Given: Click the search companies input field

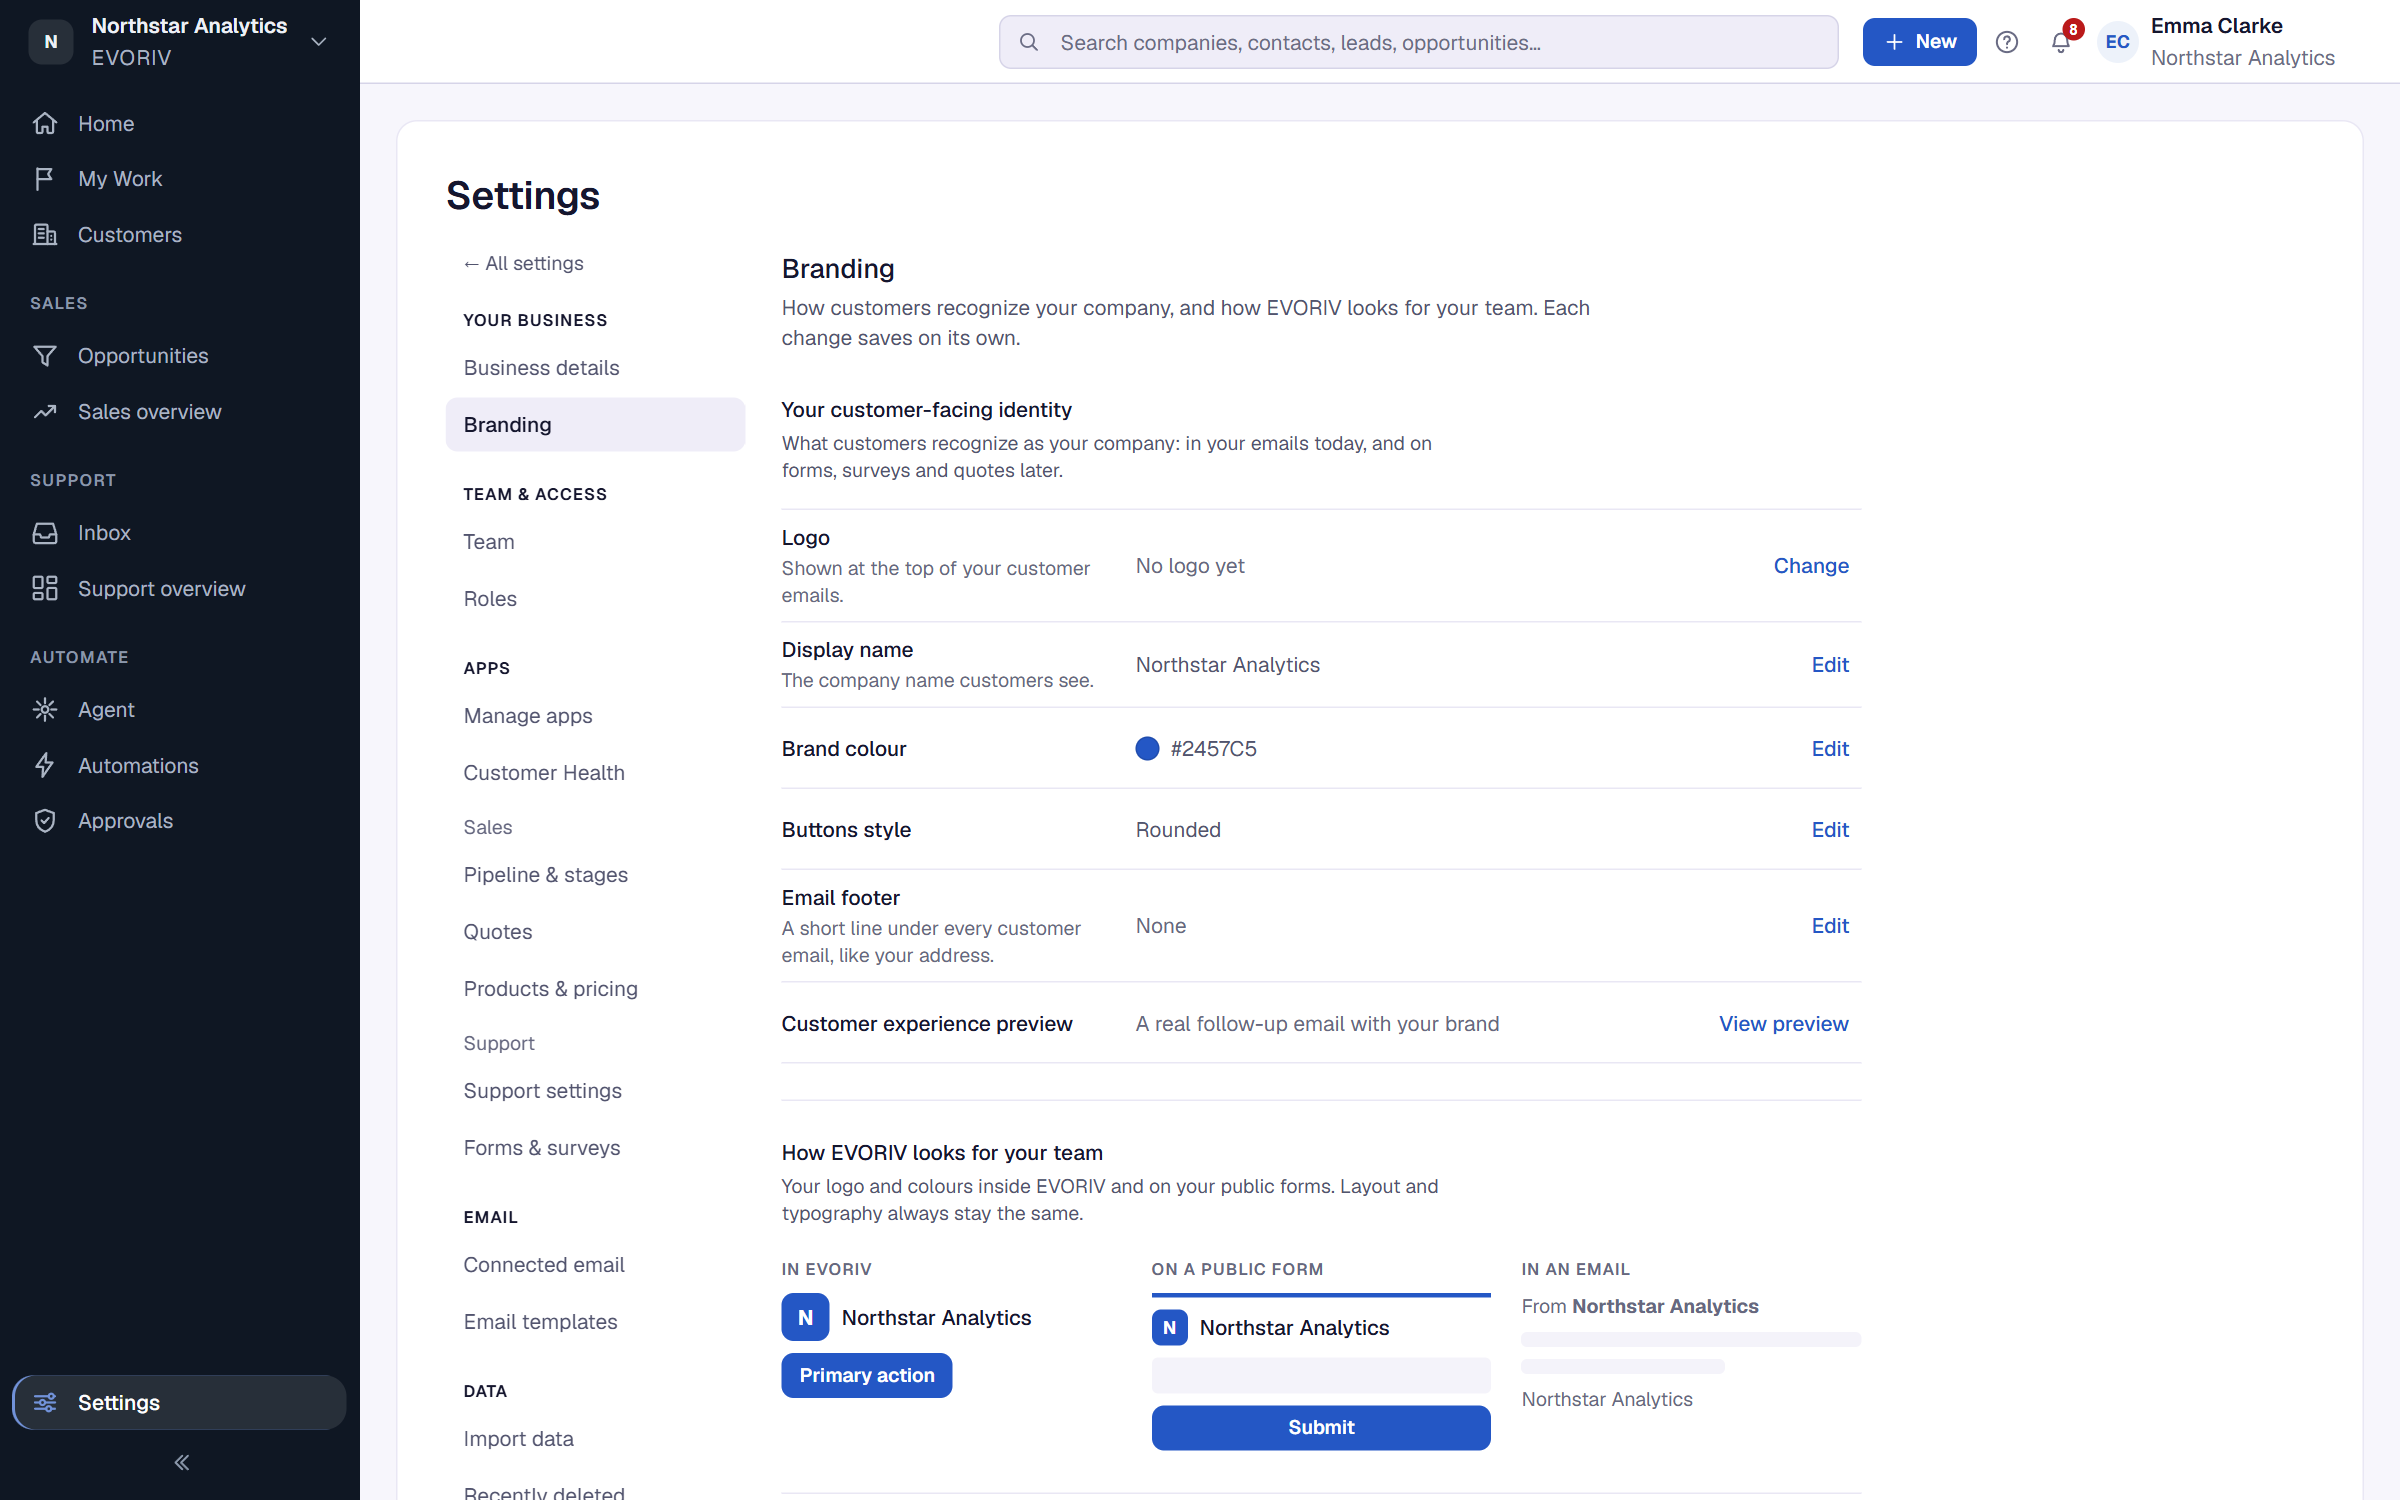Looking at the screenshot, I should click(x=1418, y=42).
